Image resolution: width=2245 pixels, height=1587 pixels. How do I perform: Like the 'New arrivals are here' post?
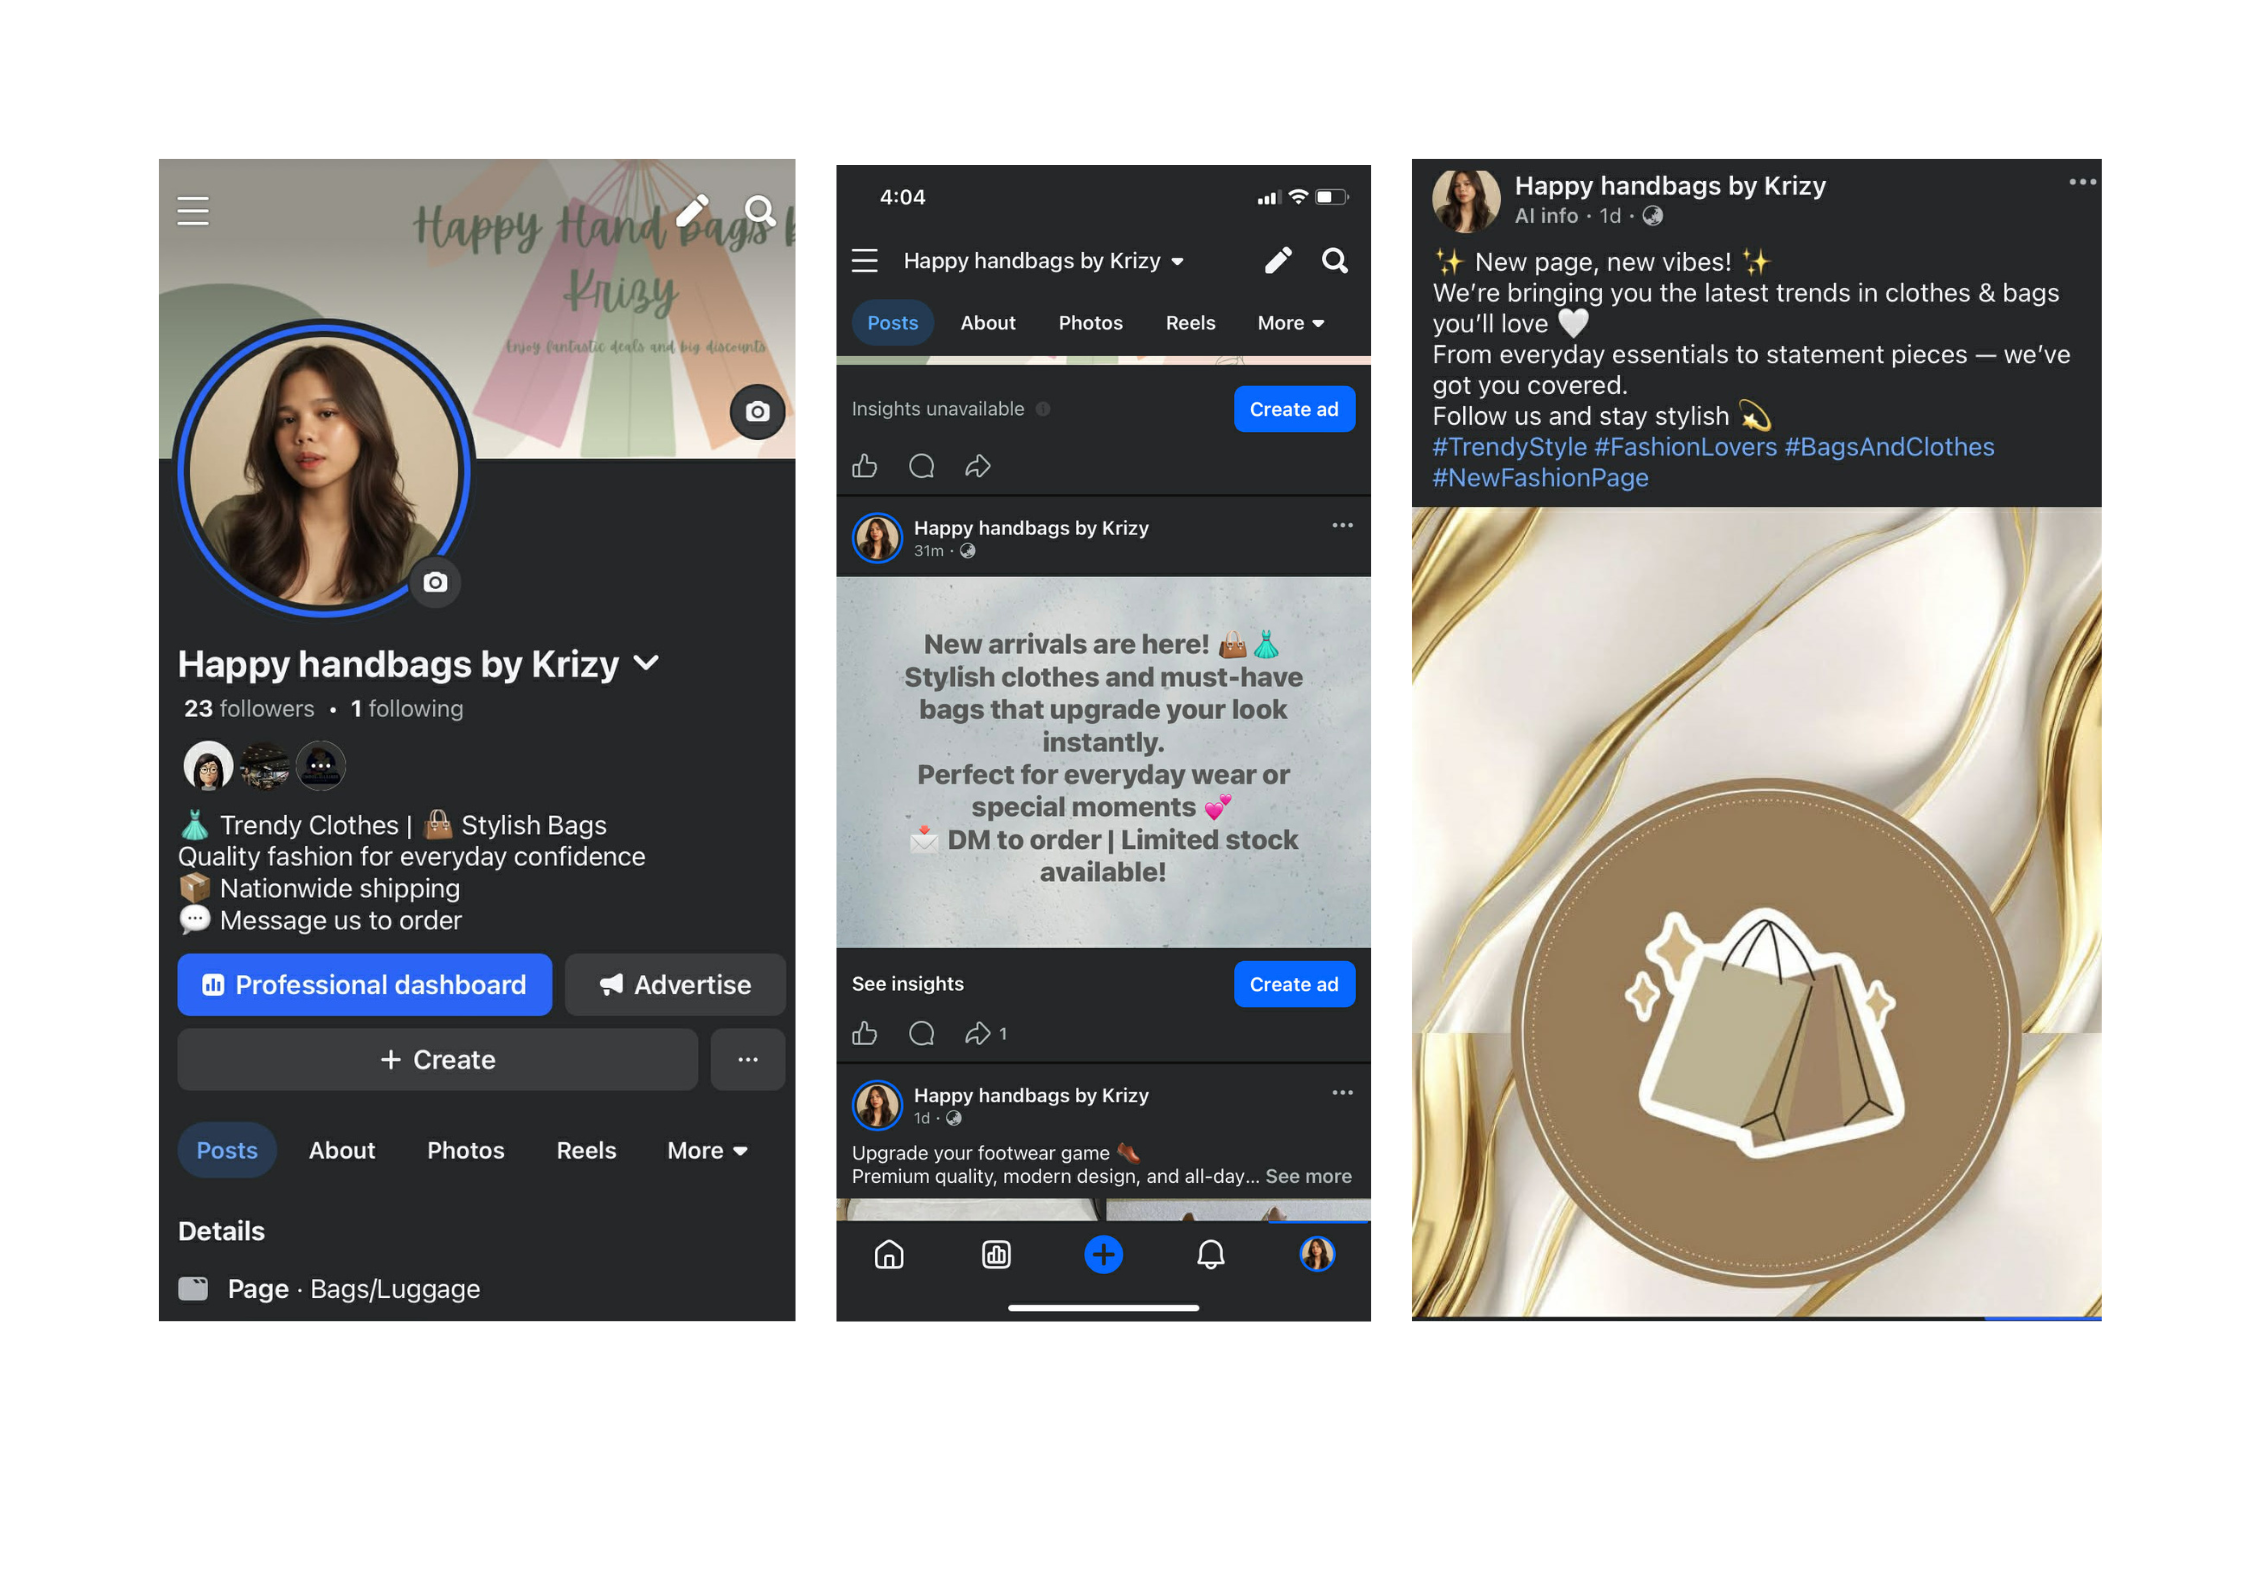click(x=864, y=1033)
